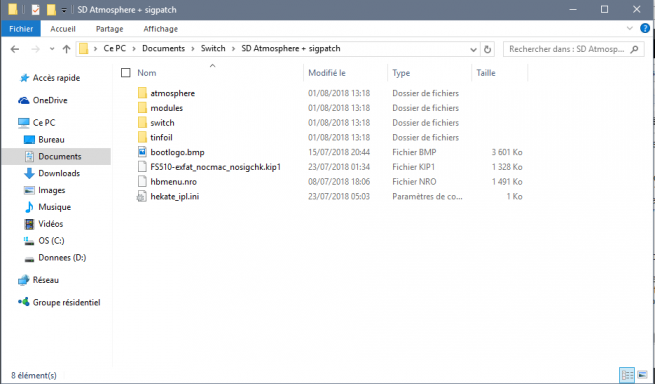Open the atmosphere folder
Viewport: 655px width, 384px height.
click(x=172, y=93)
